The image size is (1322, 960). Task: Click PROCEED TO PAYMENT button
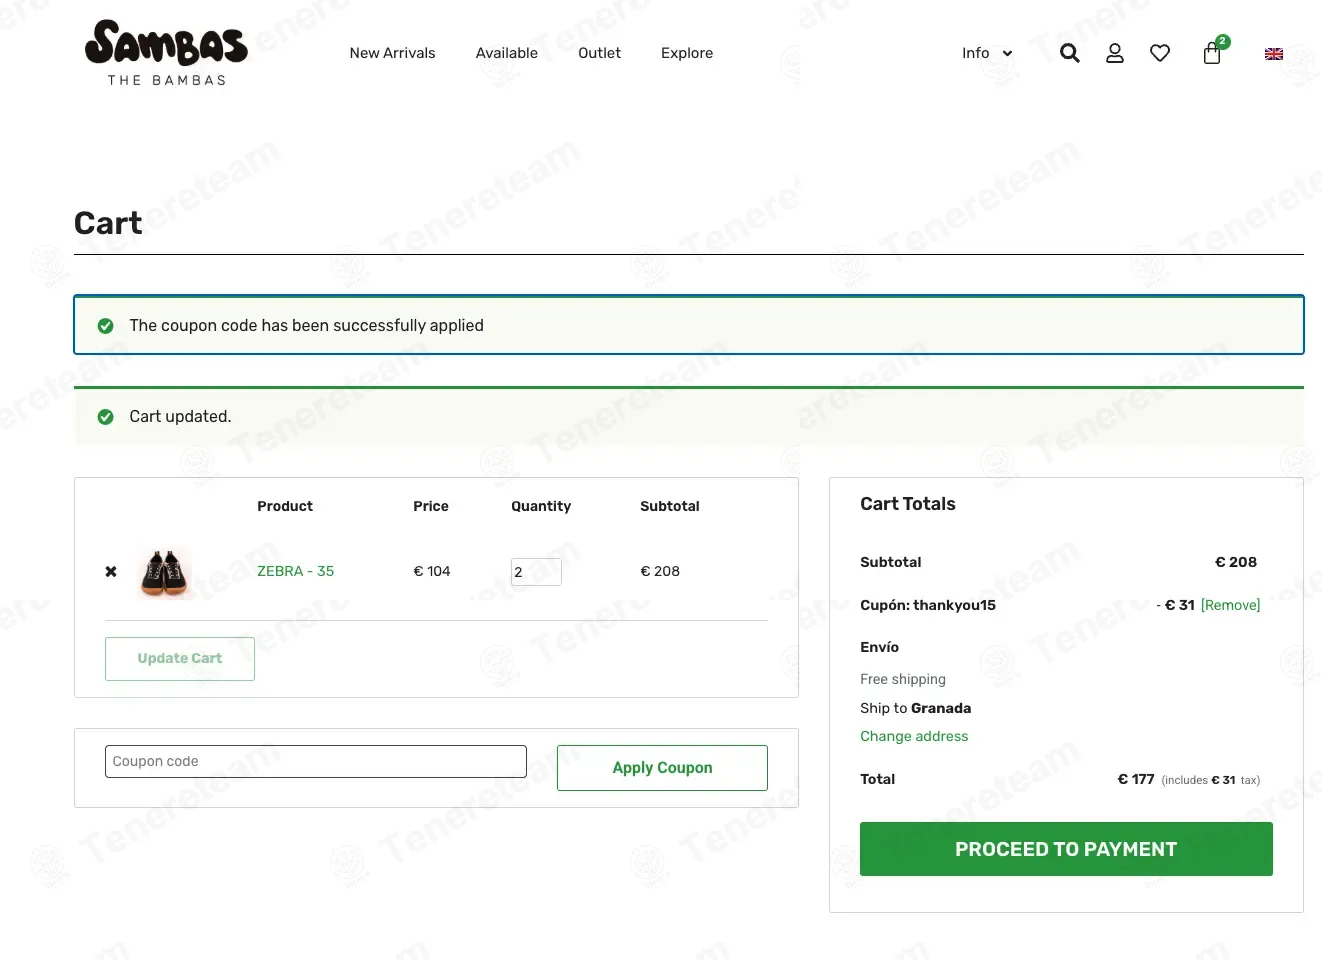click(x=1066, y=849)
